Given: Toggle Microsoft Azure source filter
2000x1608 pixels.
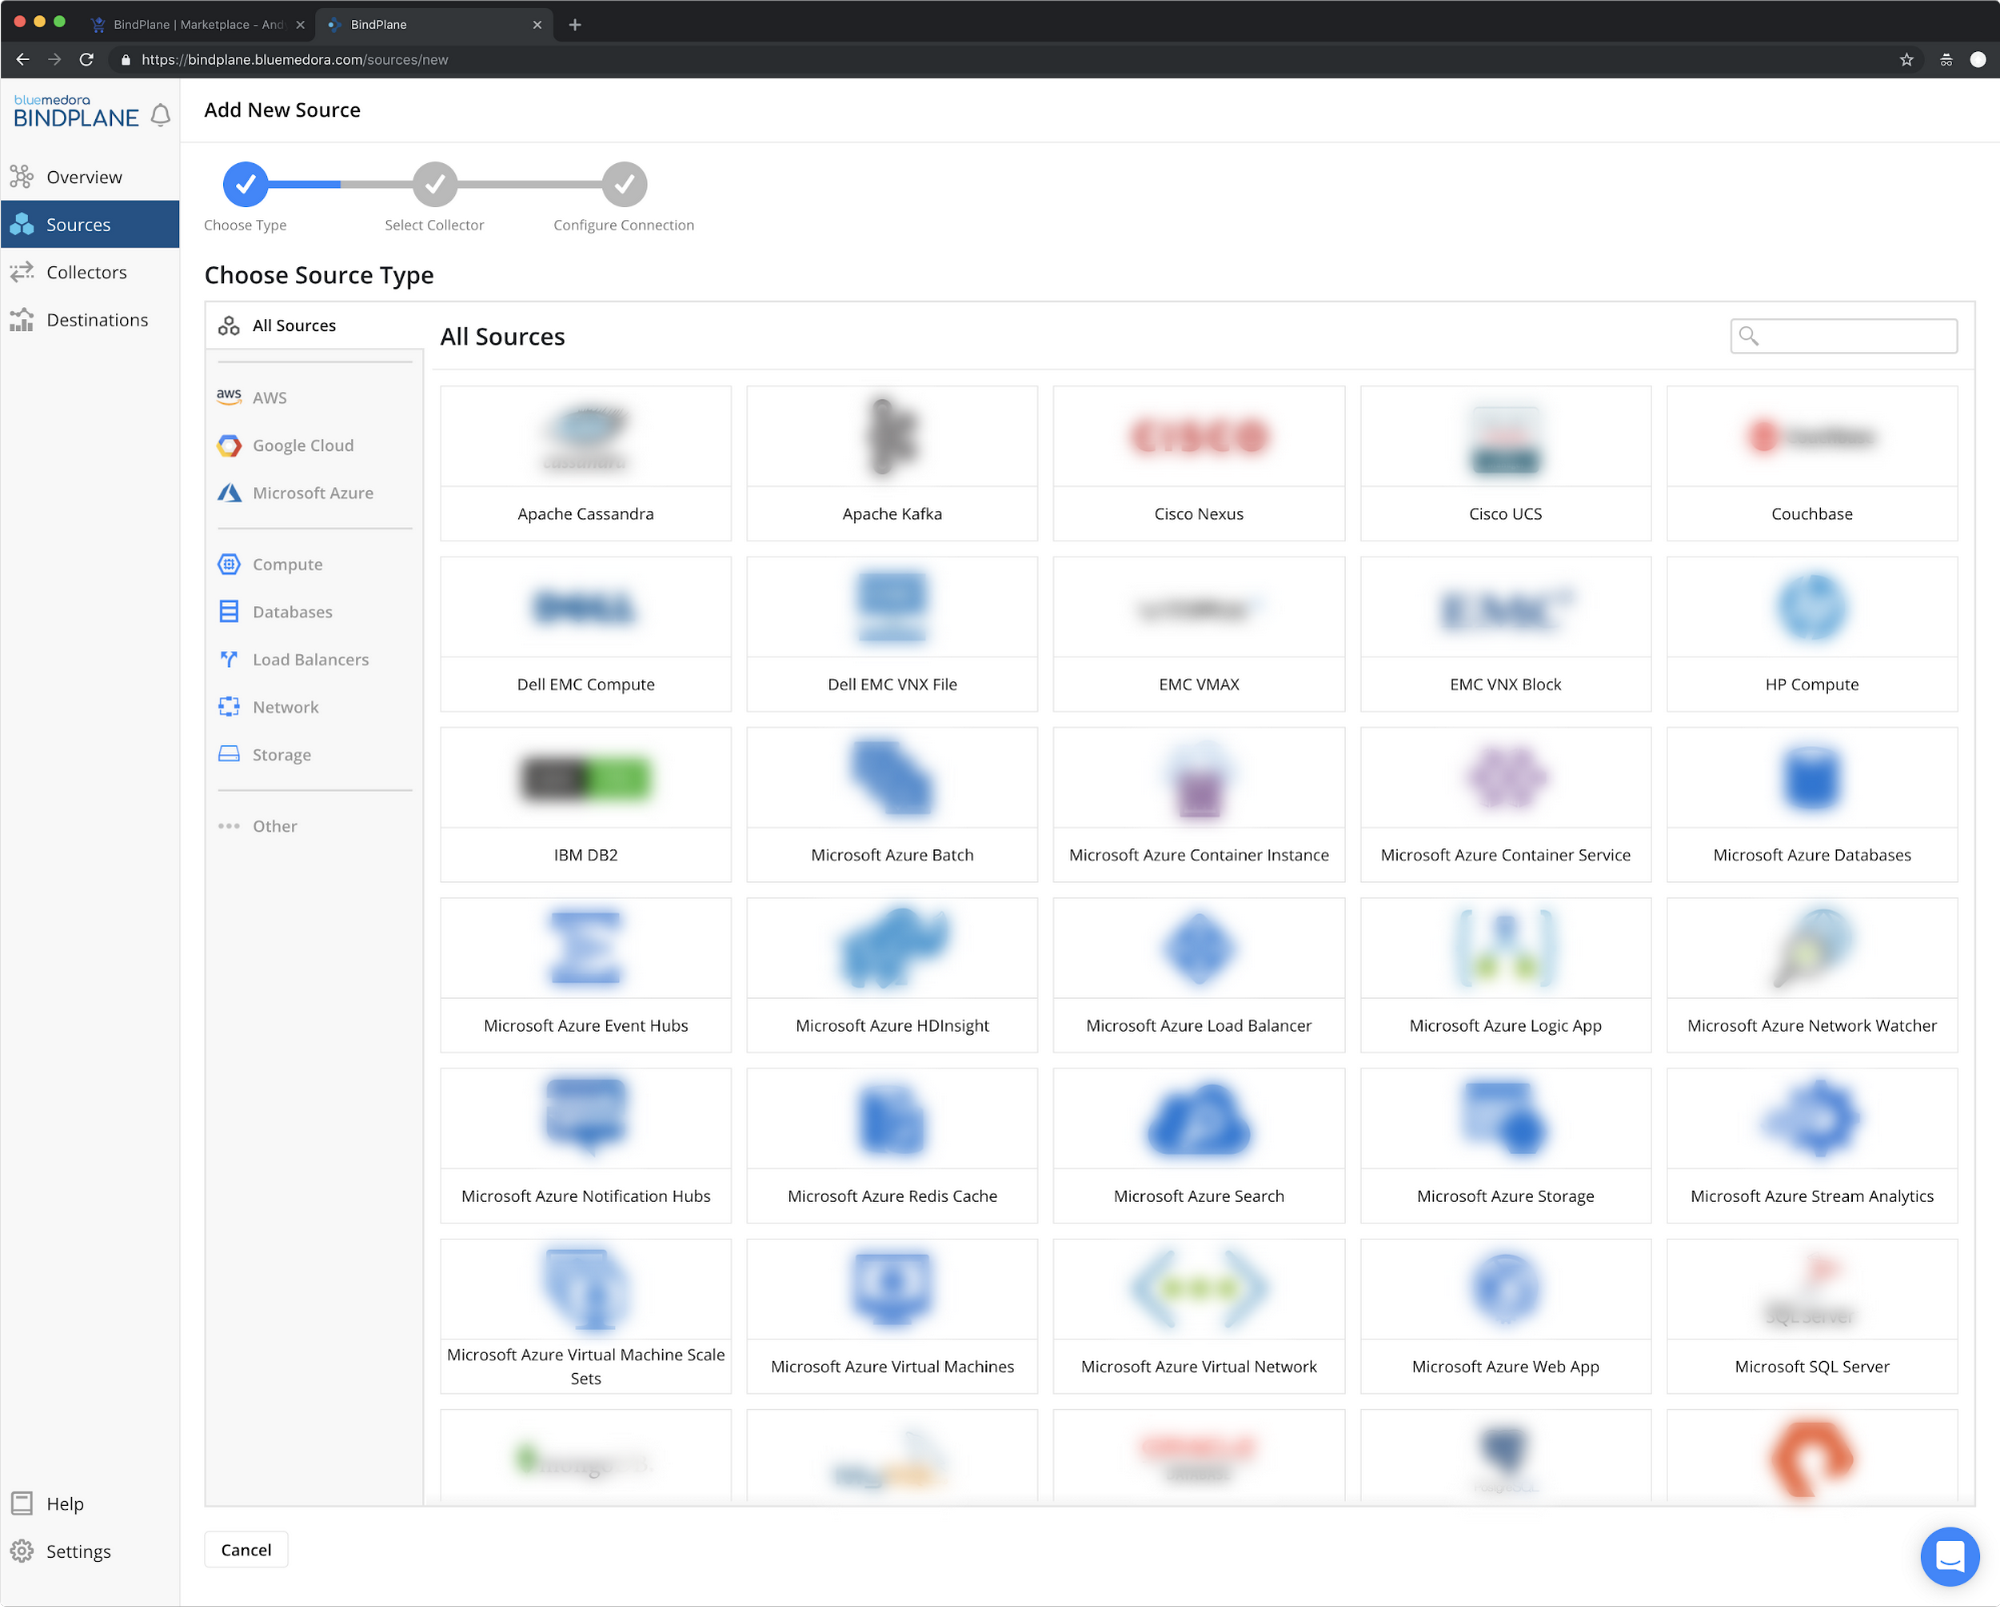Looking at the screenshot, I should pos(312,492).
